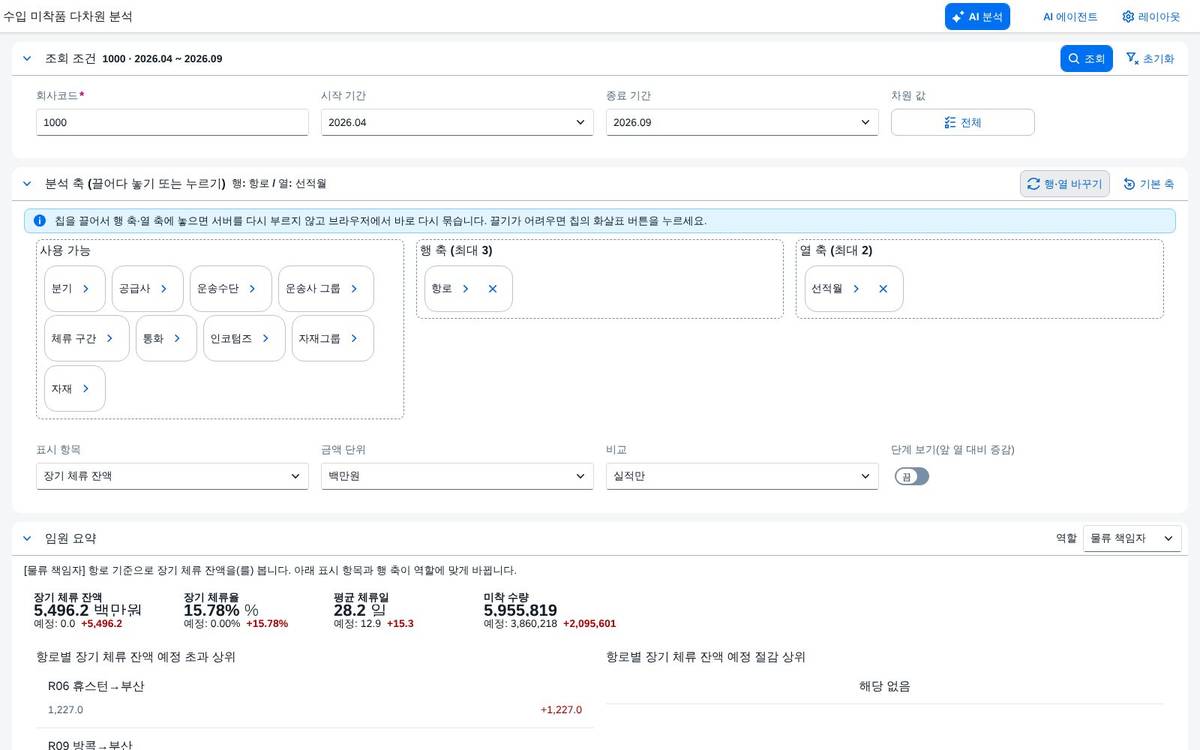Open the 시작 기간 dropdown
The width and height of the screenshot is (1200, 750).
(457, 122)
